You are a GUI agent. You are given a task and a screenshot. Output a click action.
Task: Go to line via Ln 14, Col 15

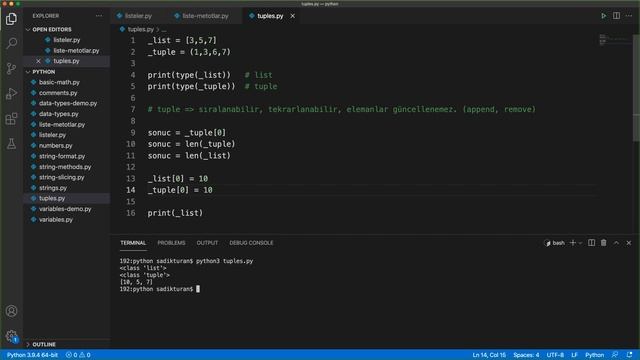tap(489, 355)
